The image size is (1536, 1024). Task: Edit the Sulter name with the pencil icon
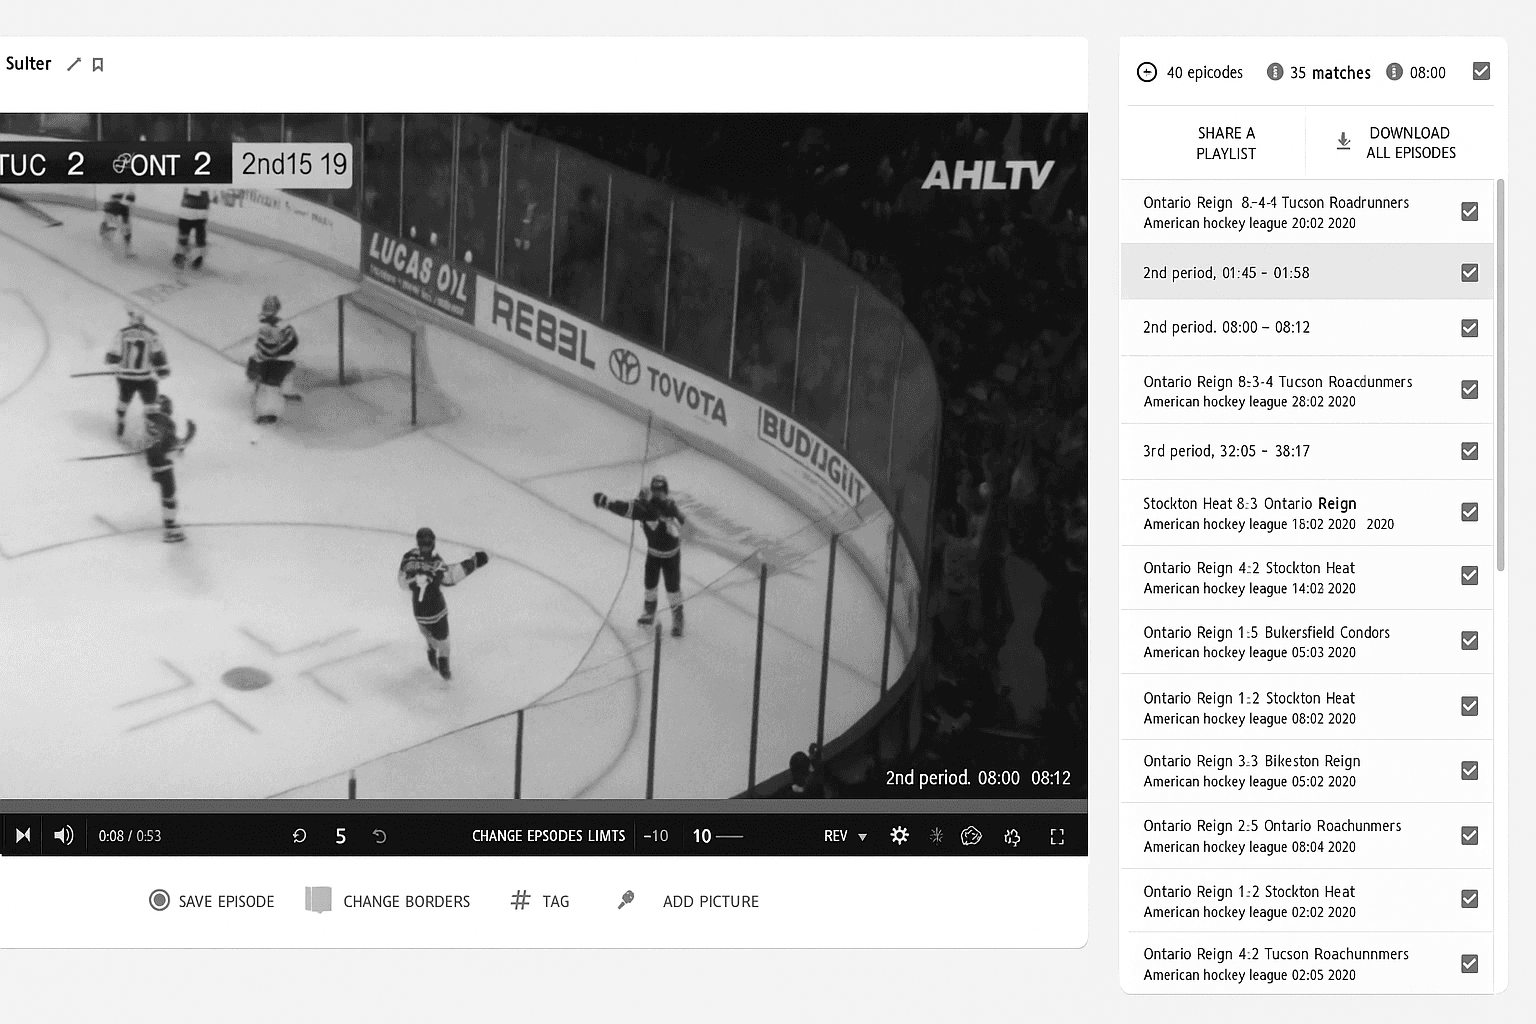pos(73,63)
